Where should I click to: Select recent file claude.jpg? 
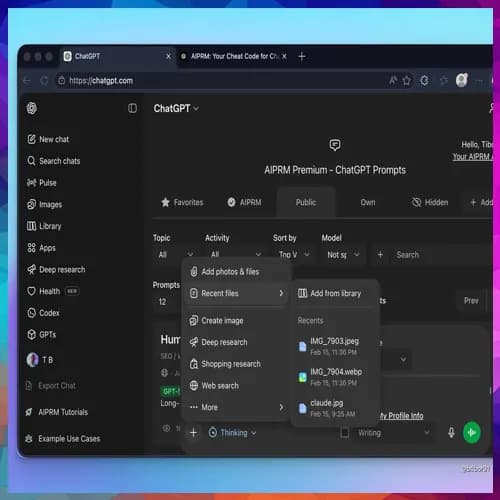[335, 408]
